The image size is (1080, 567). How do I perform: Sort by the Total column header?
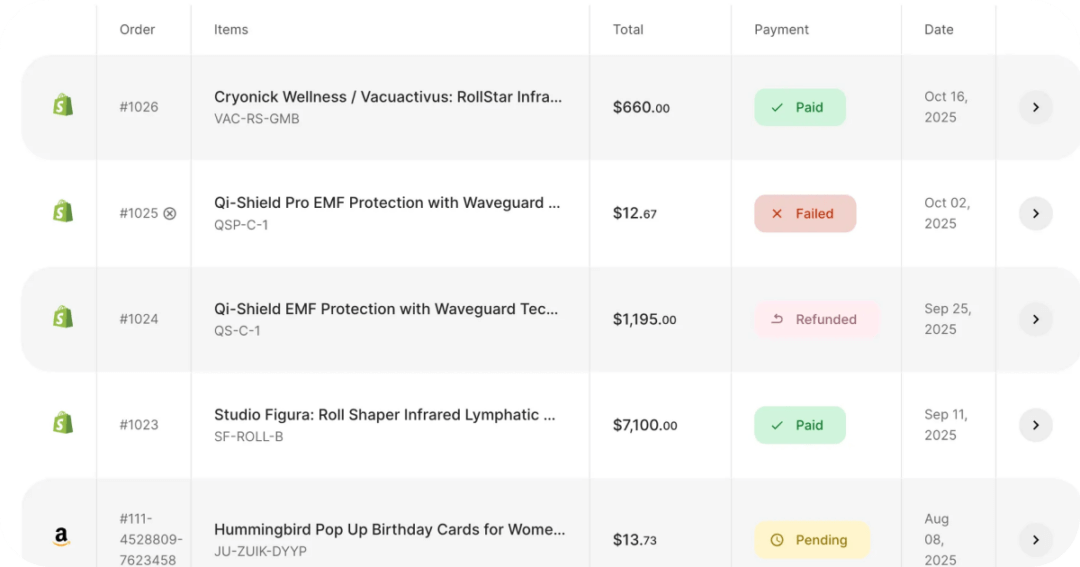(628, 29)
